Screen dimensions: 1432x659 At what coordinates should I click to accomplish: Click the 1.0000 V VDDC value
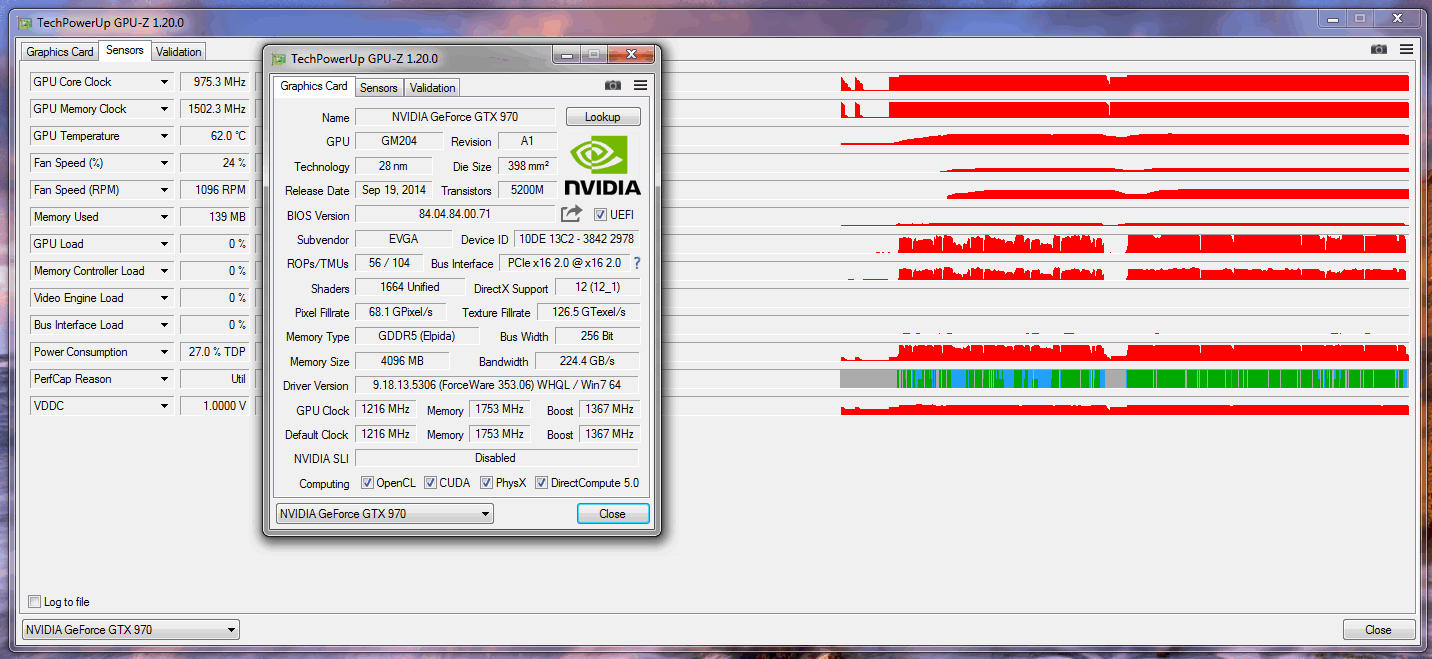[215, 406]
